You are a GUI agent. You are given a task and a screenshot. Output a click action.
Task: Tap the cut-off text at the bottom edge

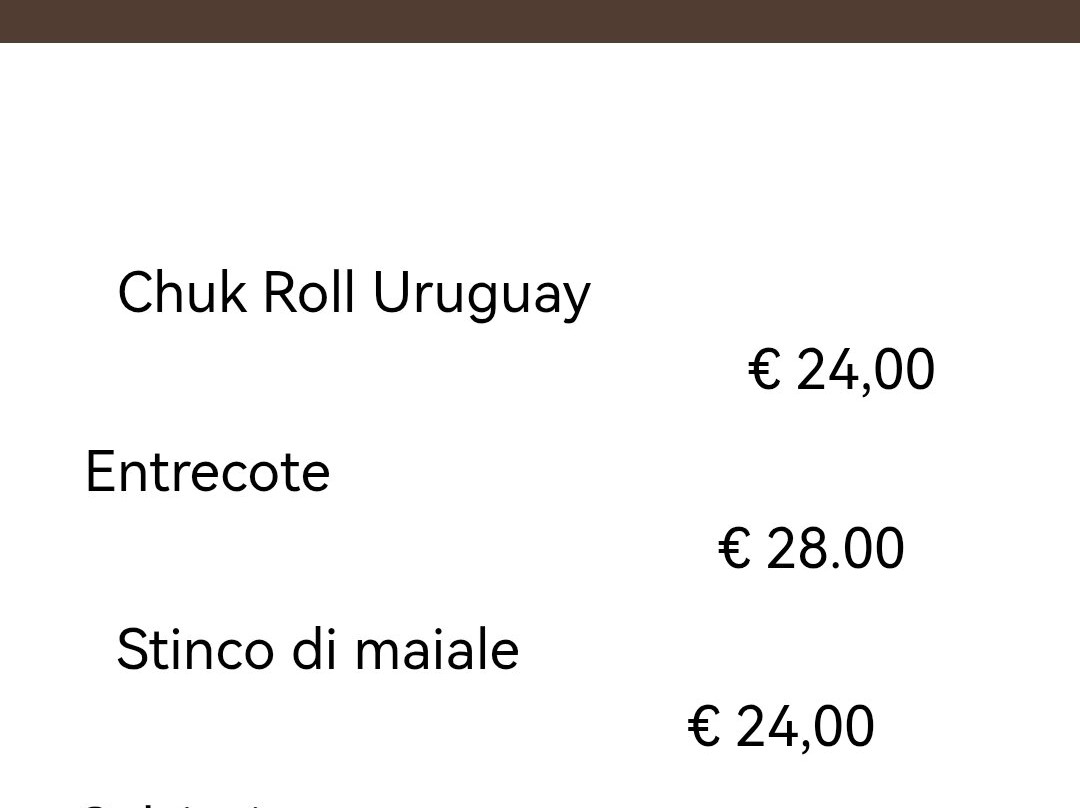coord(170,802)
